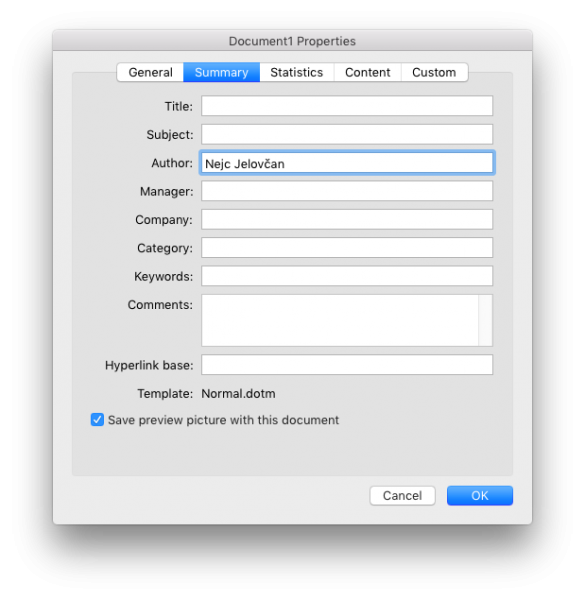Cancel the properties dialog
The width and height of the screenshot is (585, 600).
[402, 496]
